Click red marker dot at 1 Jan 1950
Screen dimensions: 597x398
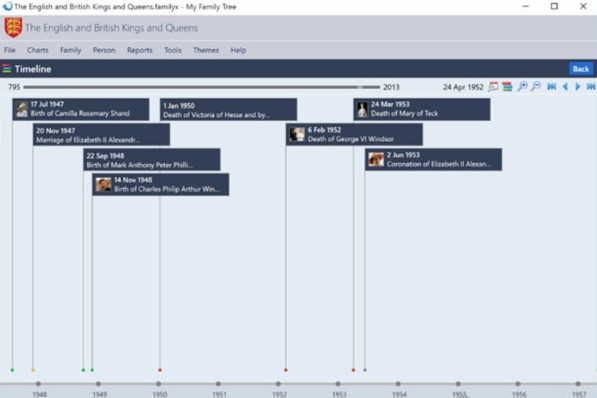coord(160,370)
